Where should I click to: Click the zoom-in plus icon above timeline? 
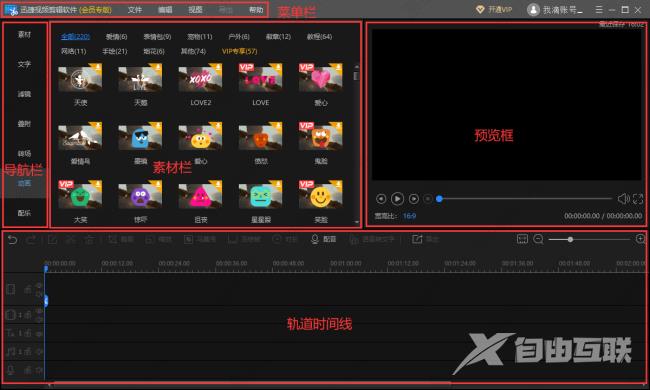[x=640, y=239]
